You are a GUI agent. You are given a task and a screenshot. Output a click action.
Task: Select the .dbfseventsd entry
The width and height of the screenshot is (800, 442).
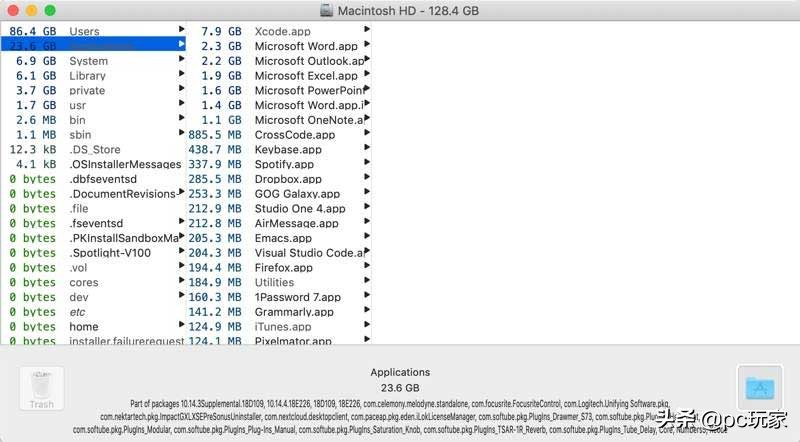coord(93,179)
